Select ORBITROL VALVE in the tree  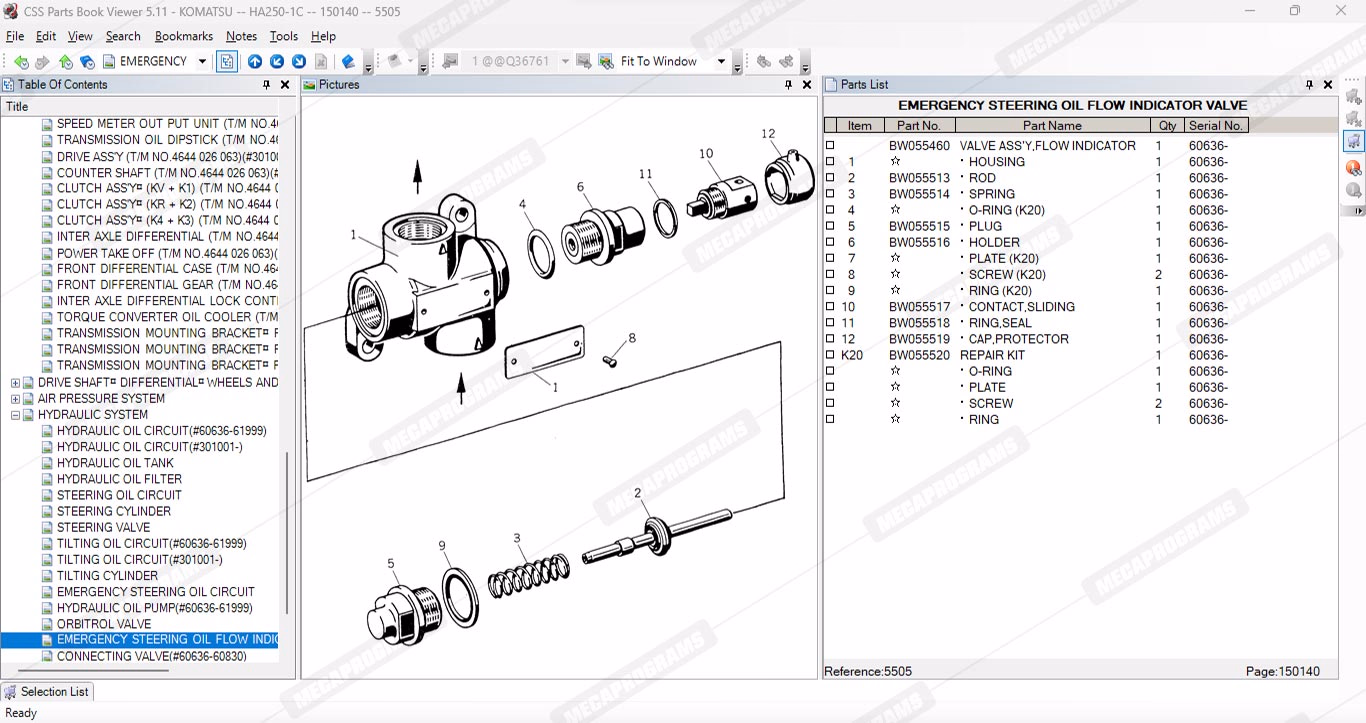[x=104, y=624]
